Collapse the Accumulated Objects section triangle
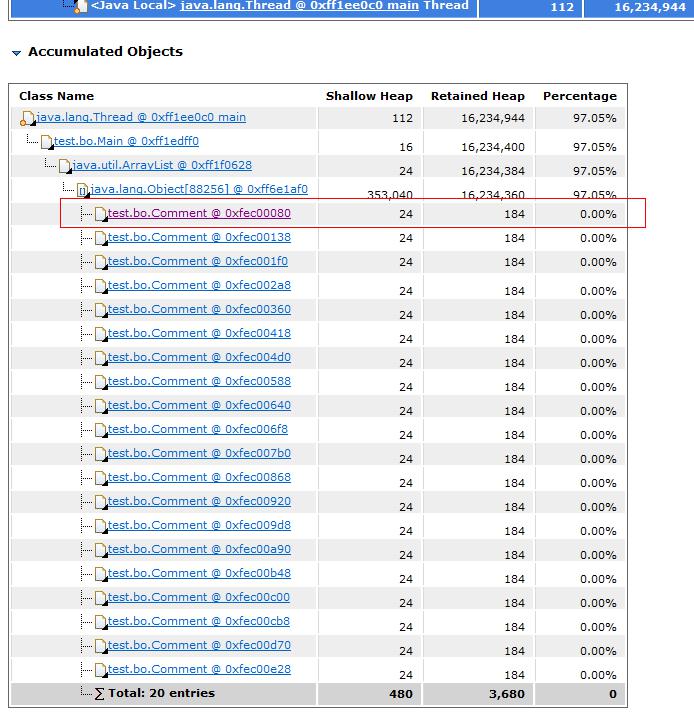Viewport: 694px width, 720px height. click(17, 53)
